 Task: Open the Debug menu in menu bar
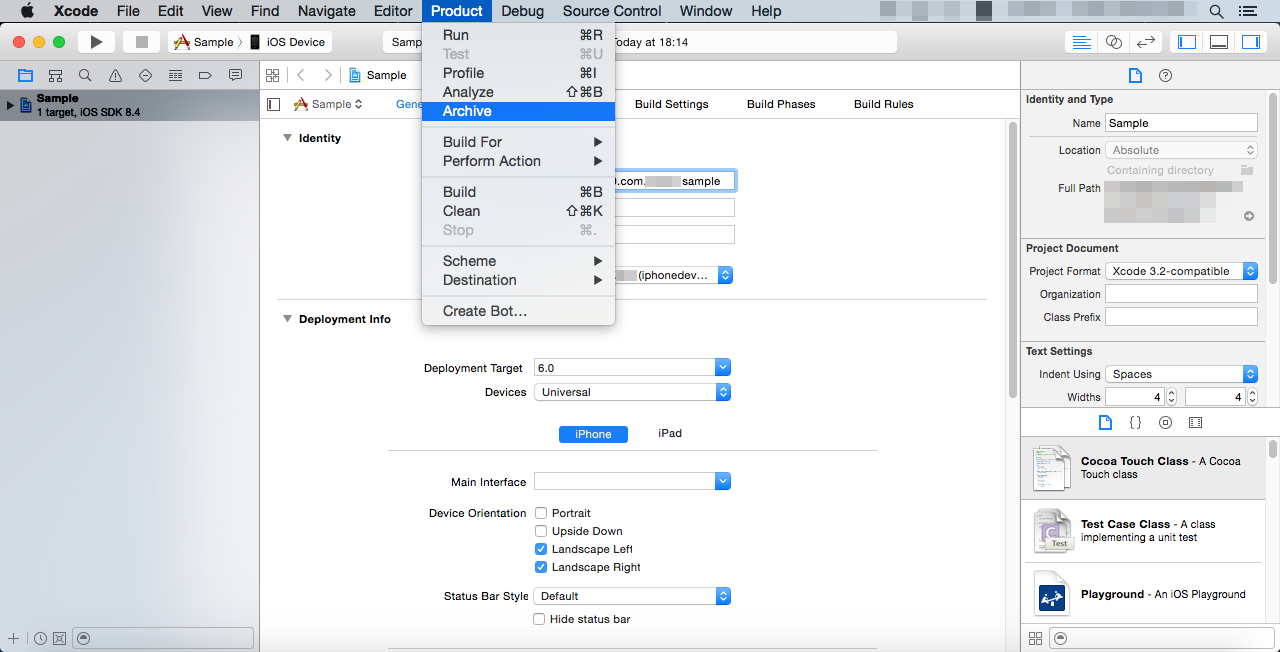point(522,11)
